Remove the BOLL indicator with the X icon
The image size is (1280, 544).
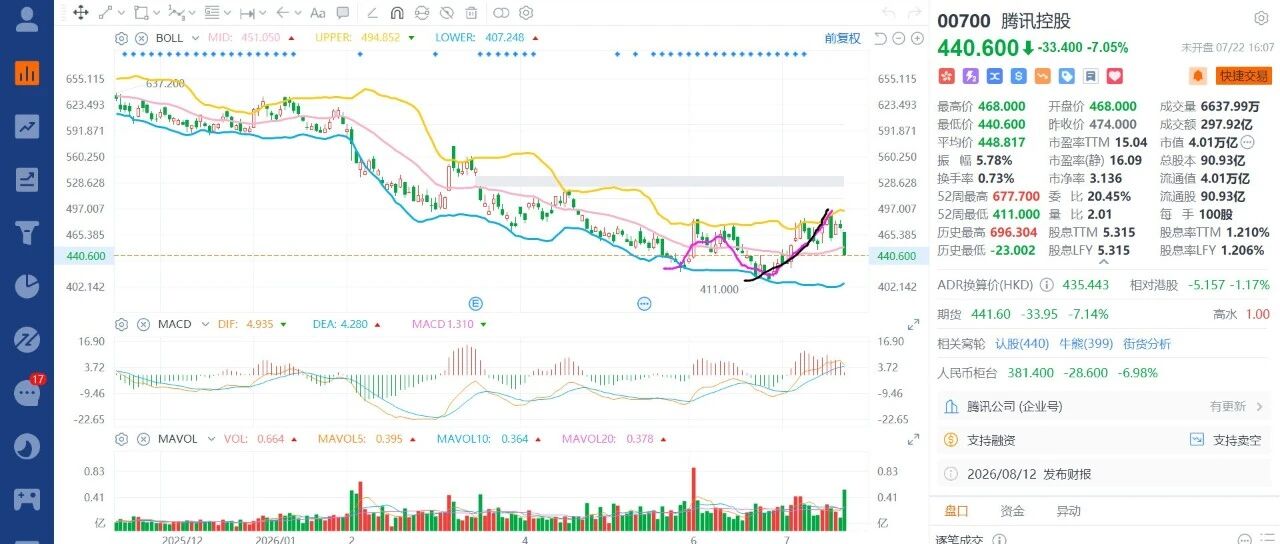(x=140, y=38)
